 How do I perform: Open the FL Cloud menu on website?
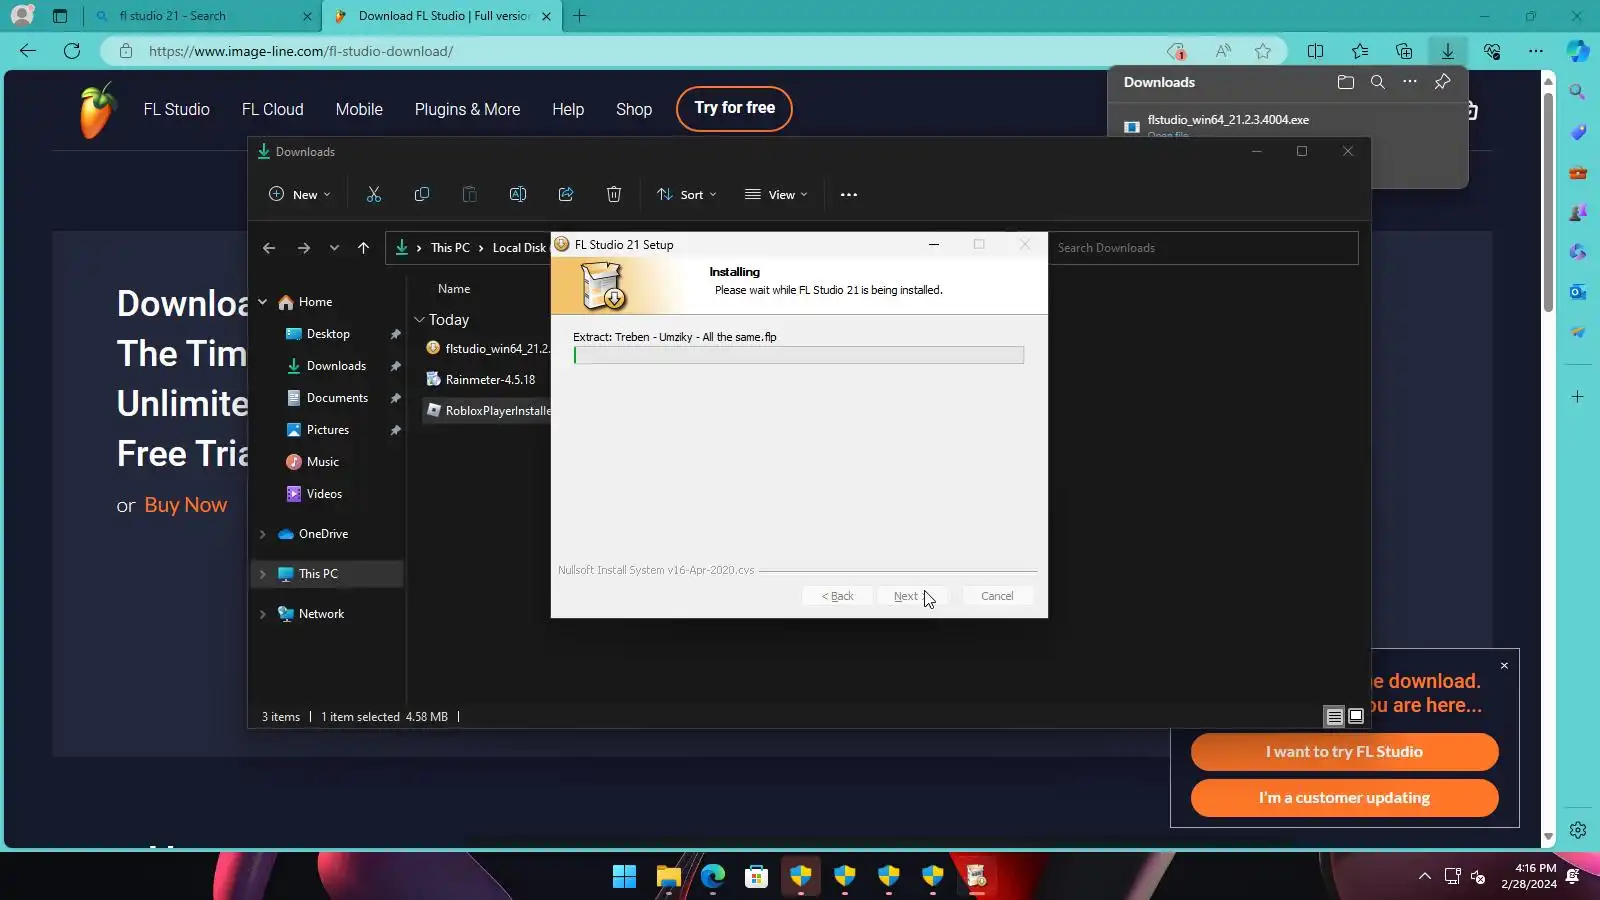(x=272, y=109)
